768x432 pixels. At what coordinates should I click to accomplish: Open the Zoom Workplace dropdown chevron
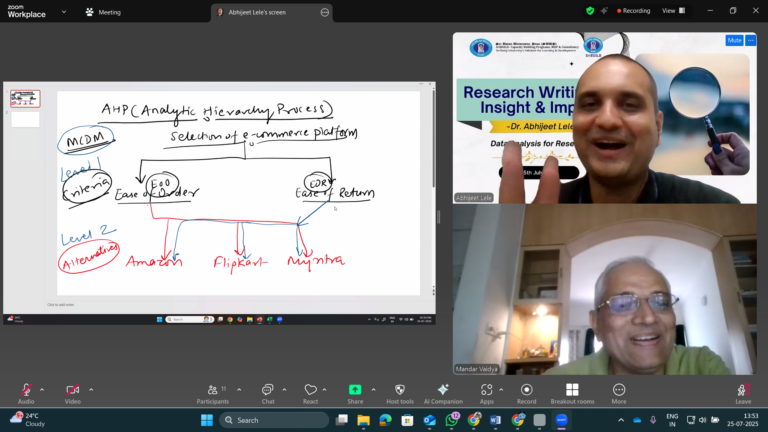pos(64,12)
